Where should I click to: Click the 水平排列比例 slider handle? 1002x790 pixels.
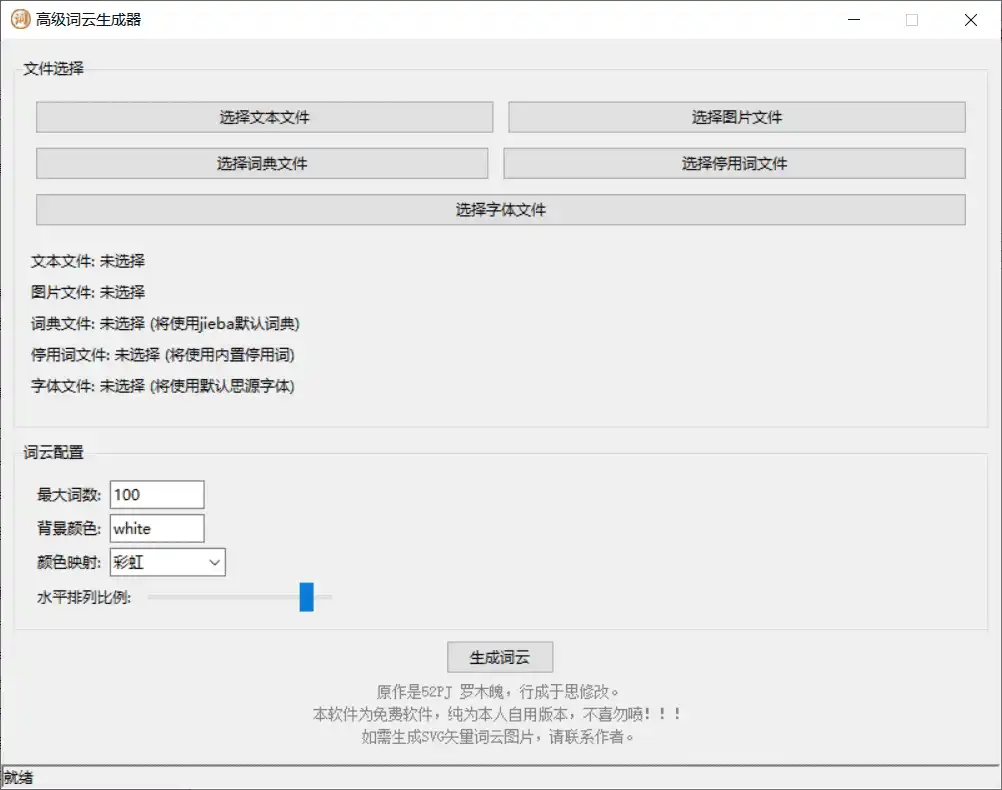[x=307, y=597]
